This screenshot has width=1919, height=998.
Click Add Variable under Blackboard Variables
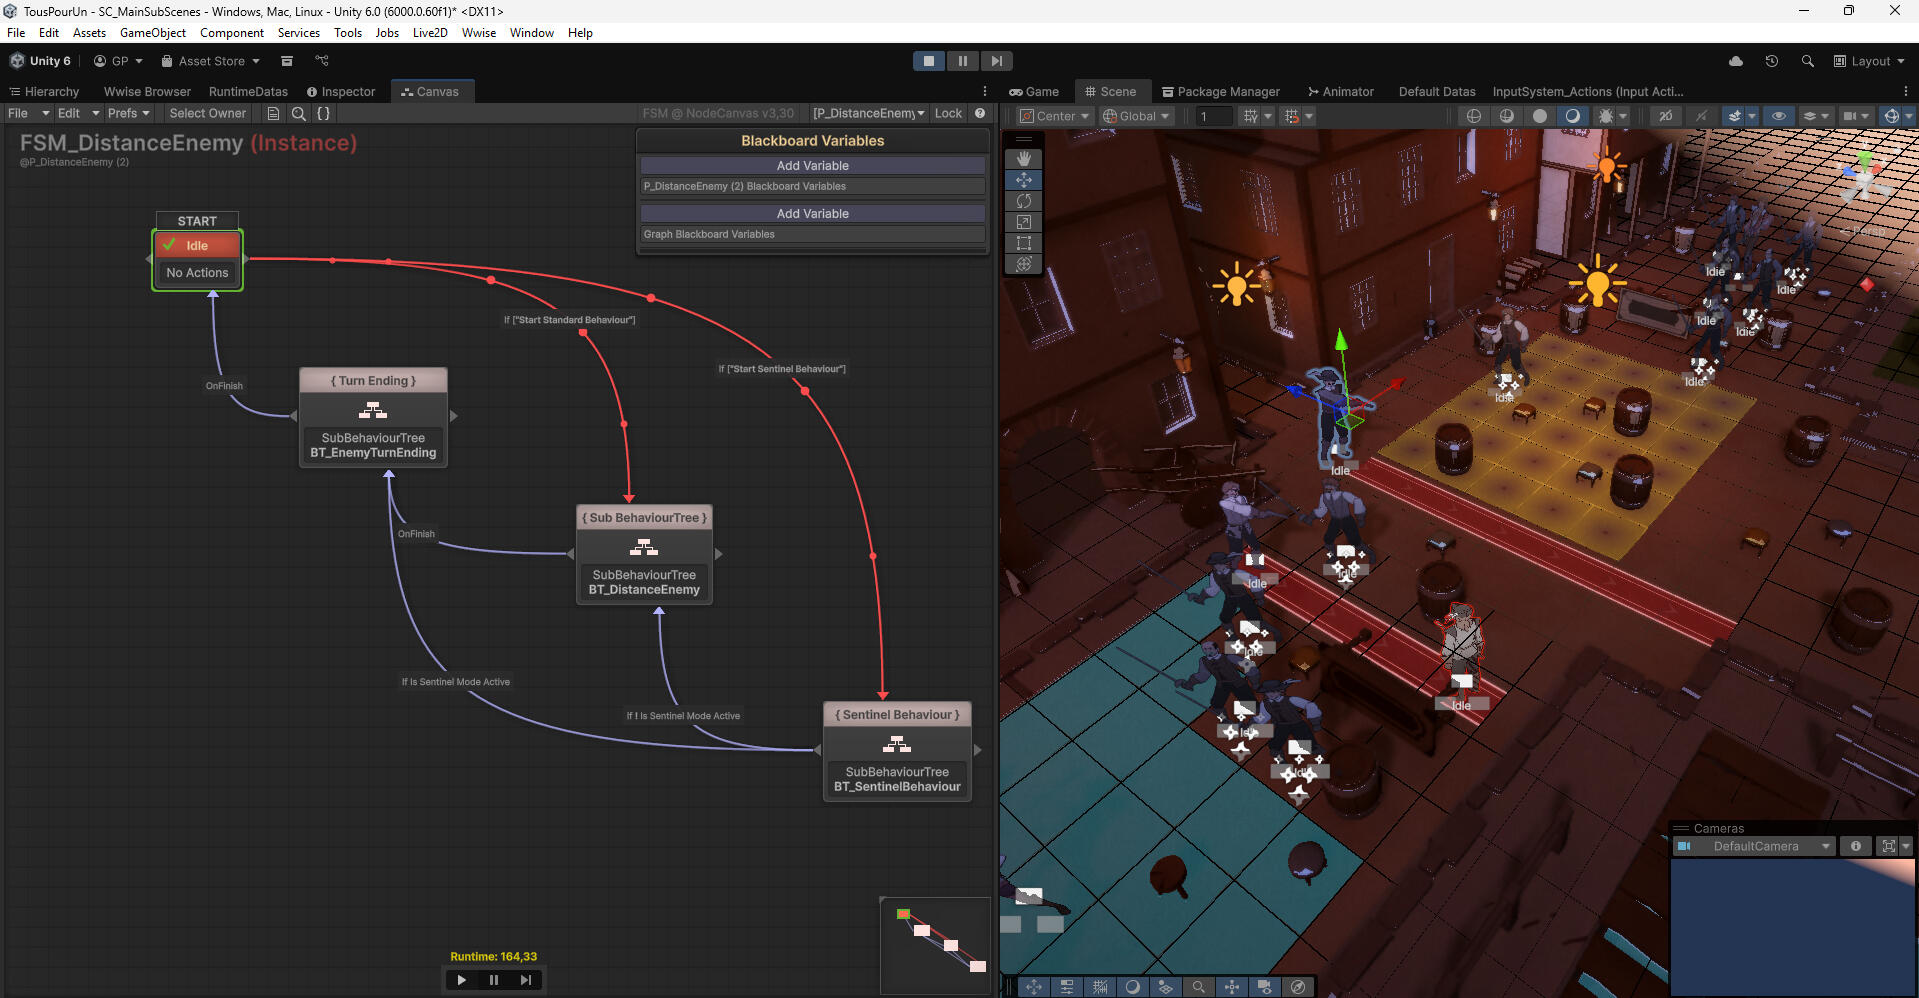coord(812,166)
